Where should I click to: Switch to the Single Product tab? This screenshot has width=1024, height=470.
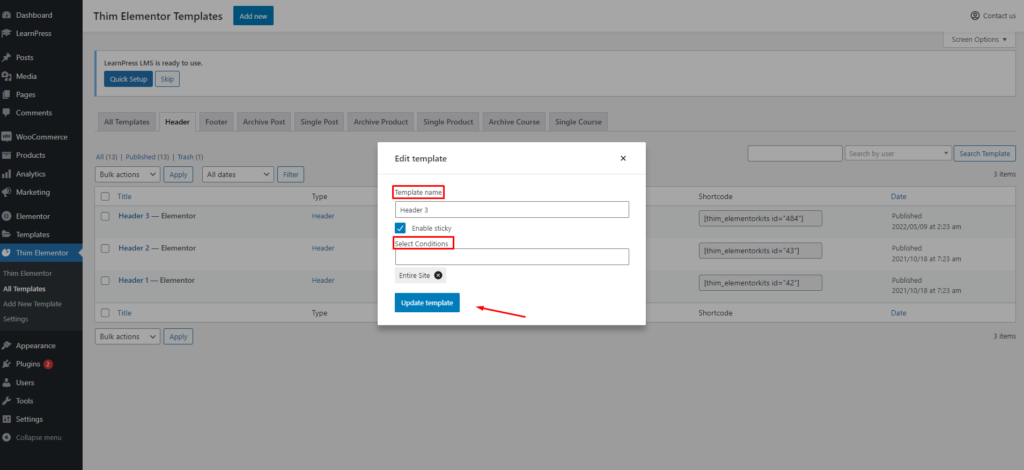pyautogui.click(x=448, y=122)
